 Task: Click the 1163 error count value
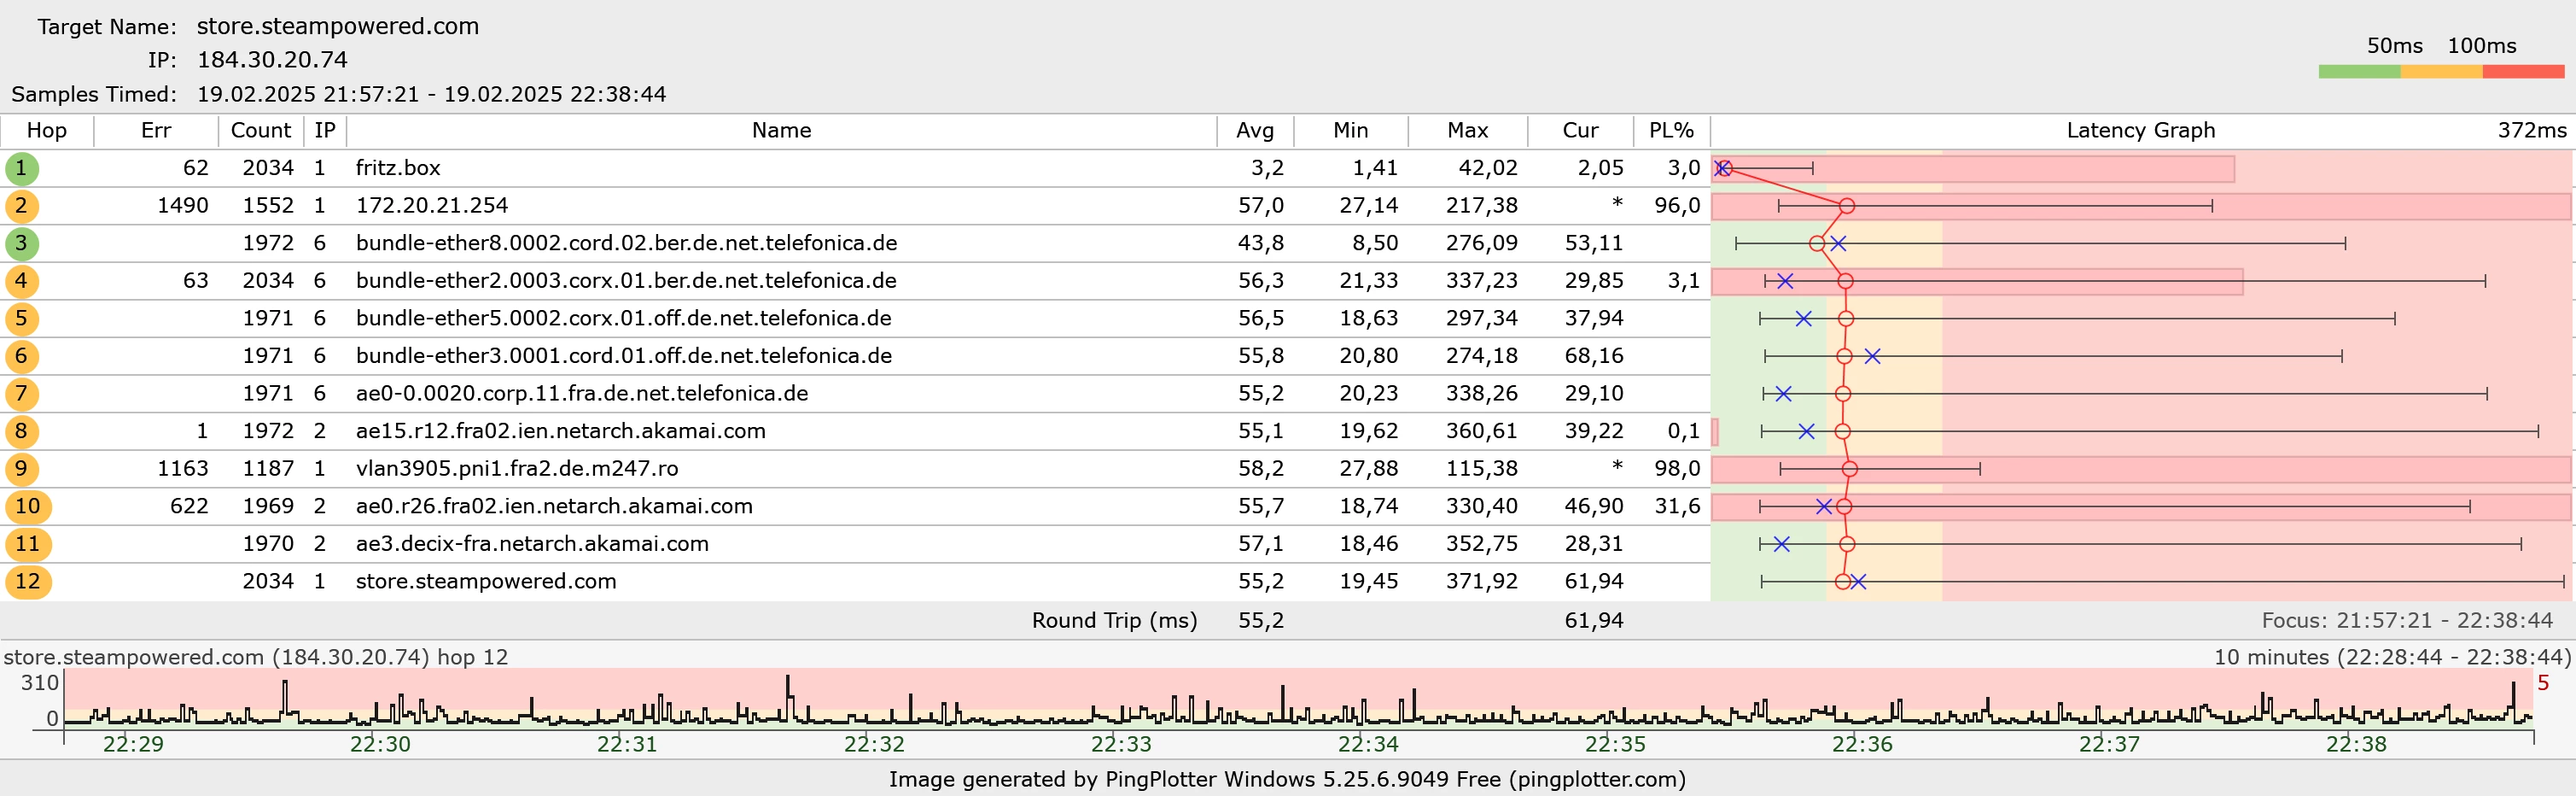click(x=182, y=468)
